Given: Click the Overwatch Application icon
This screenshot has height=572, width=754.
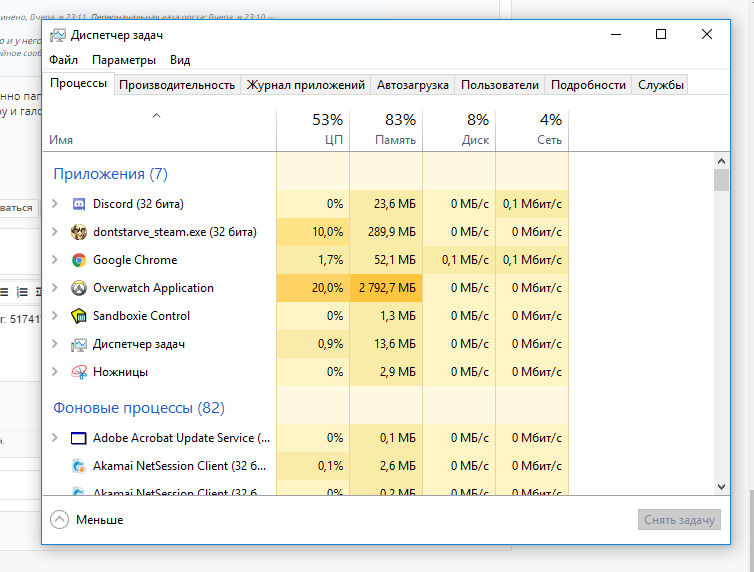Looking at the screenshot, I should (x=79, y=288).
